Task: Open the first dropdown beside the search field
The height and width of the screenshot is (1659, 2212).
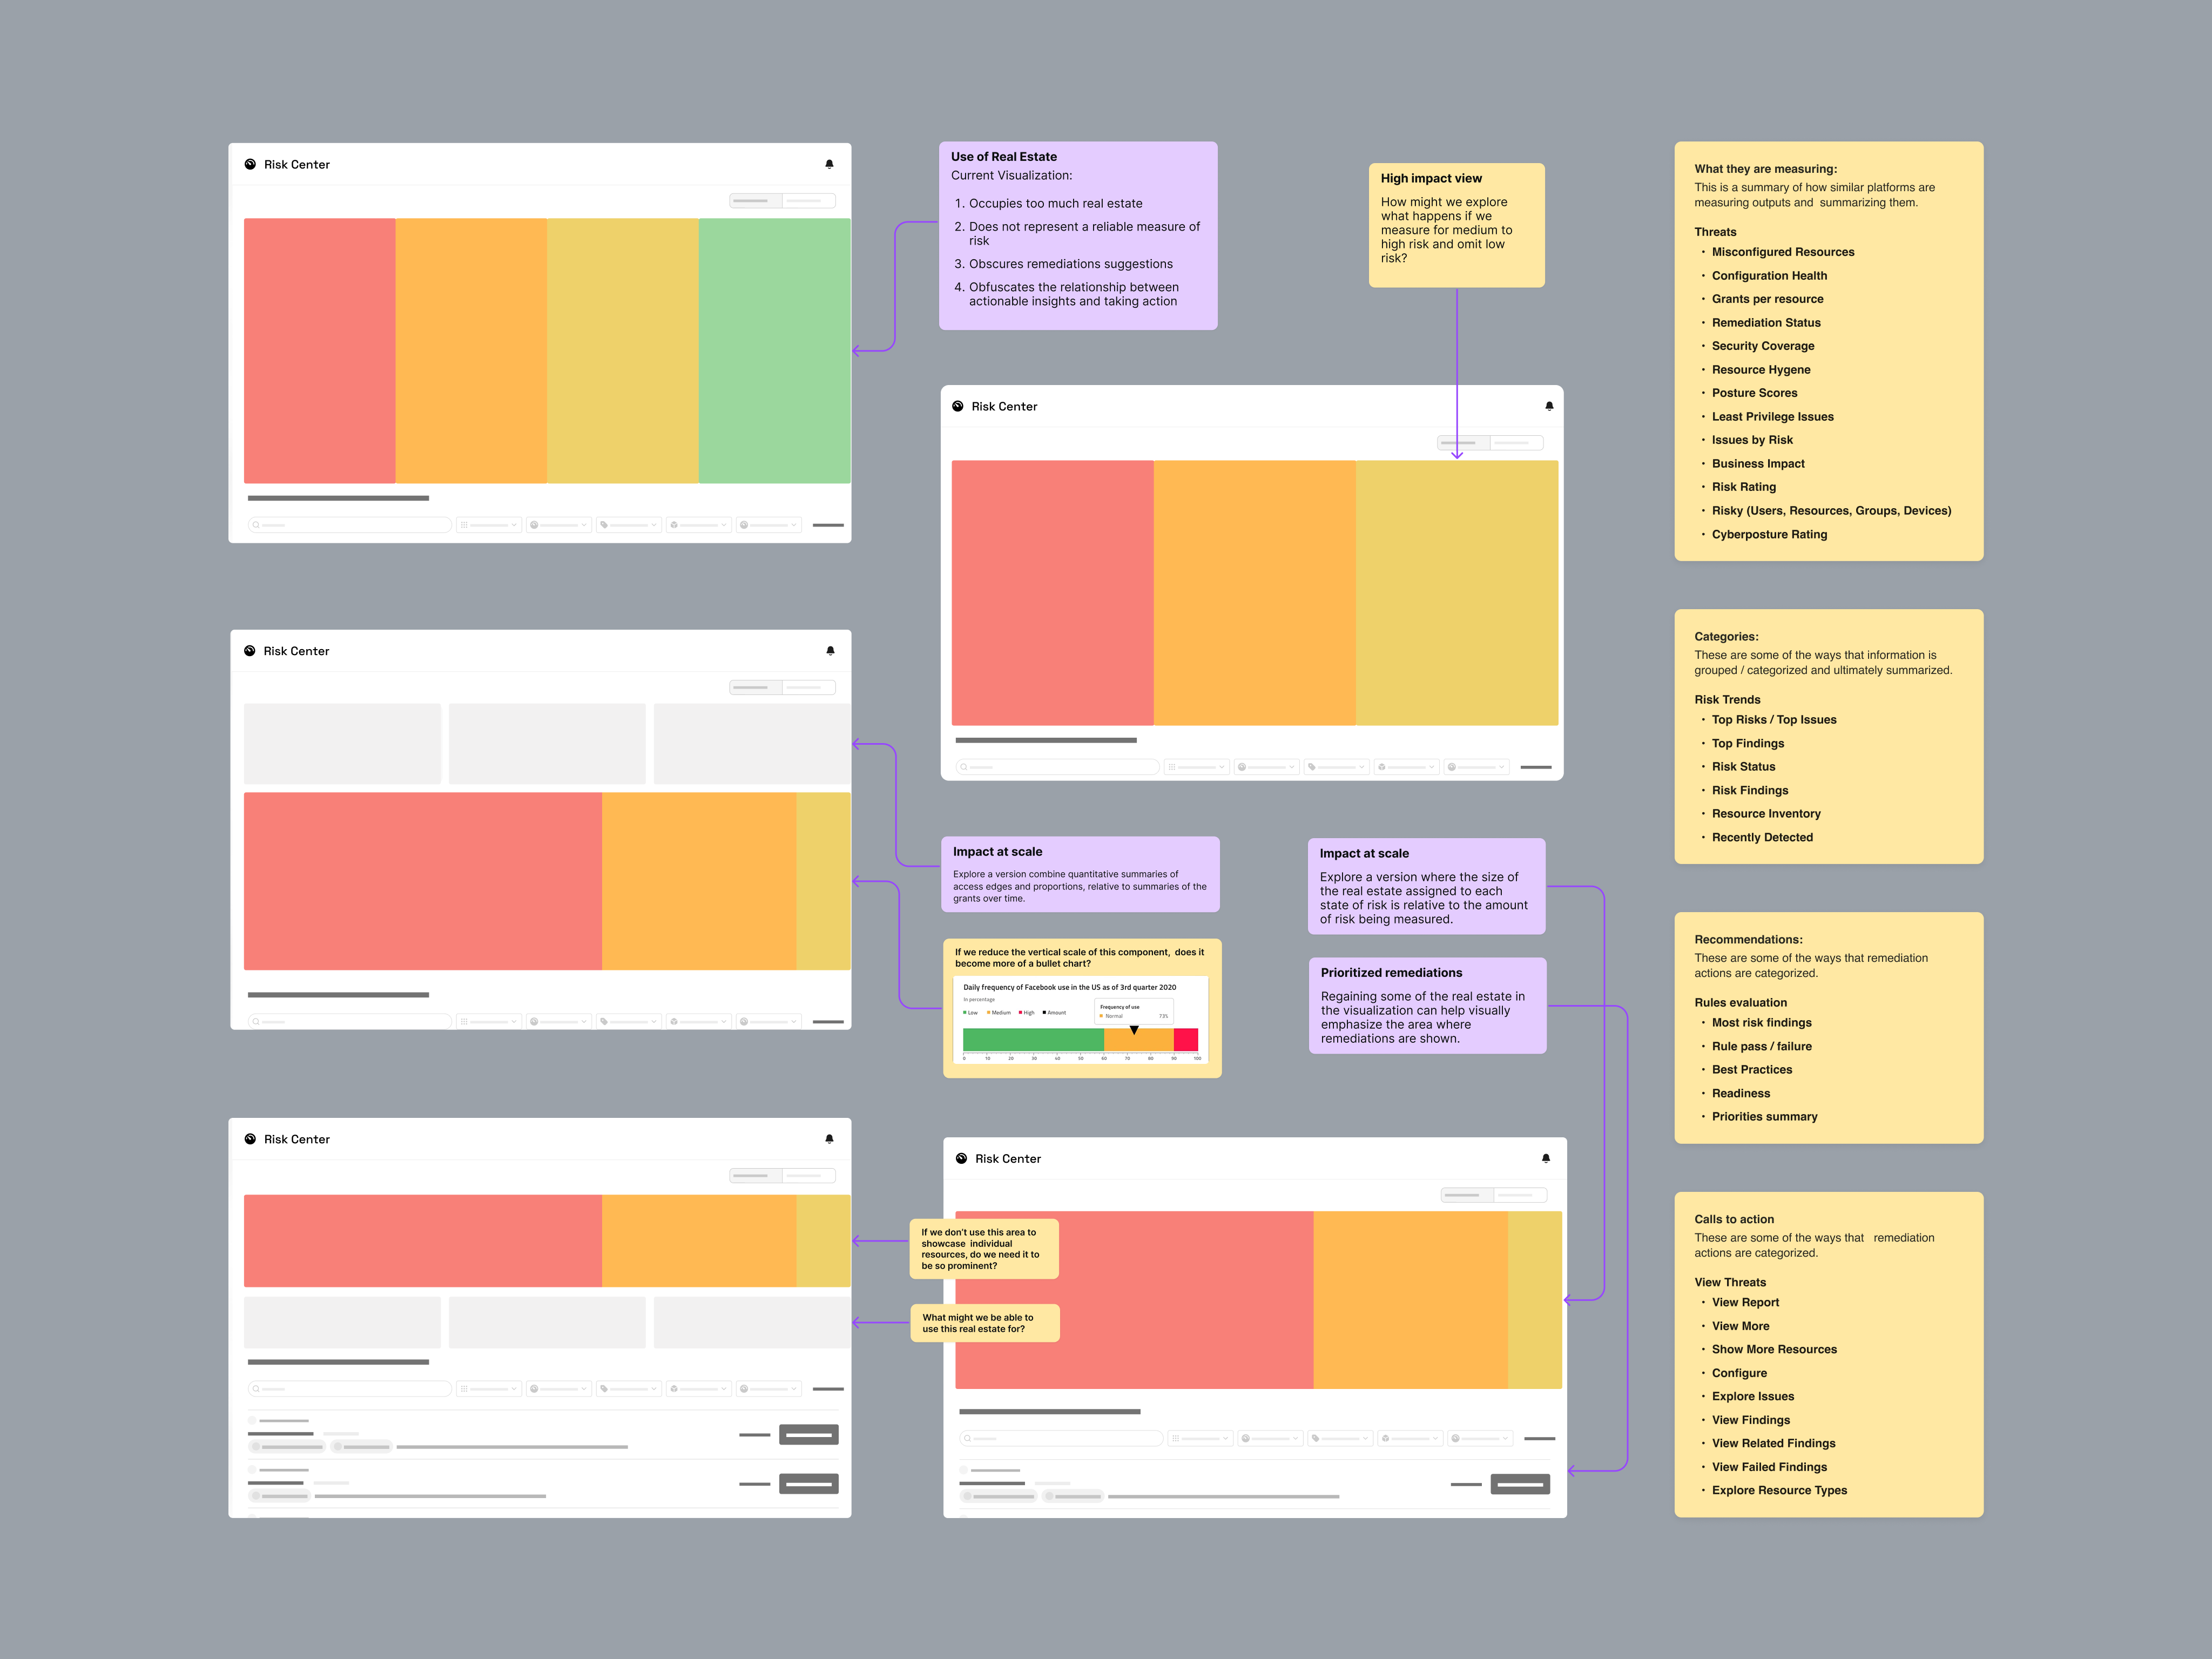Action: 490,525
